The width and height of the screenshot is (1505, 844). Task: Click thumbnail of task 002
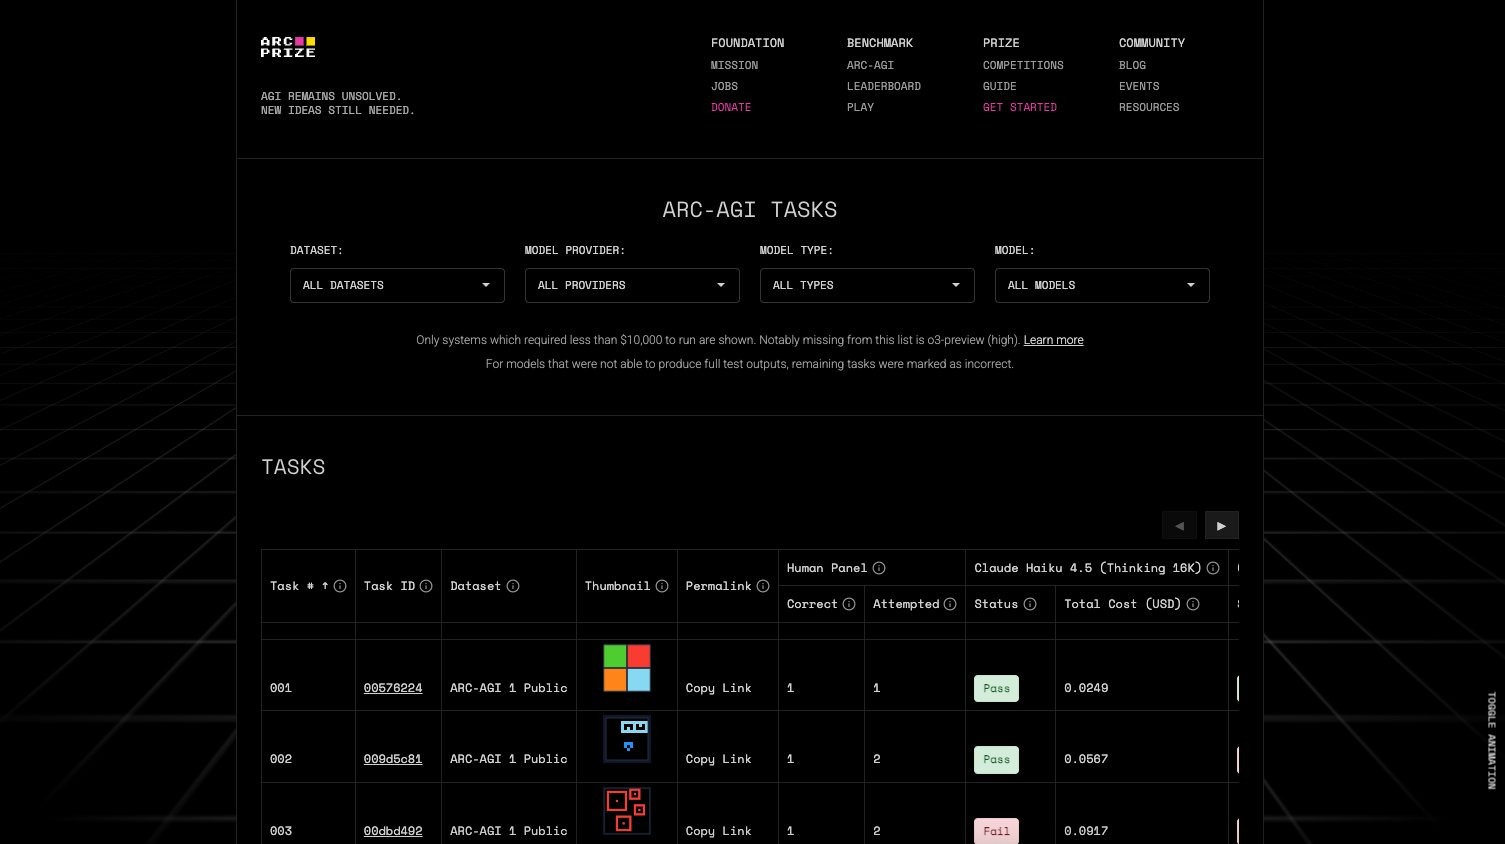pos(627,739)
